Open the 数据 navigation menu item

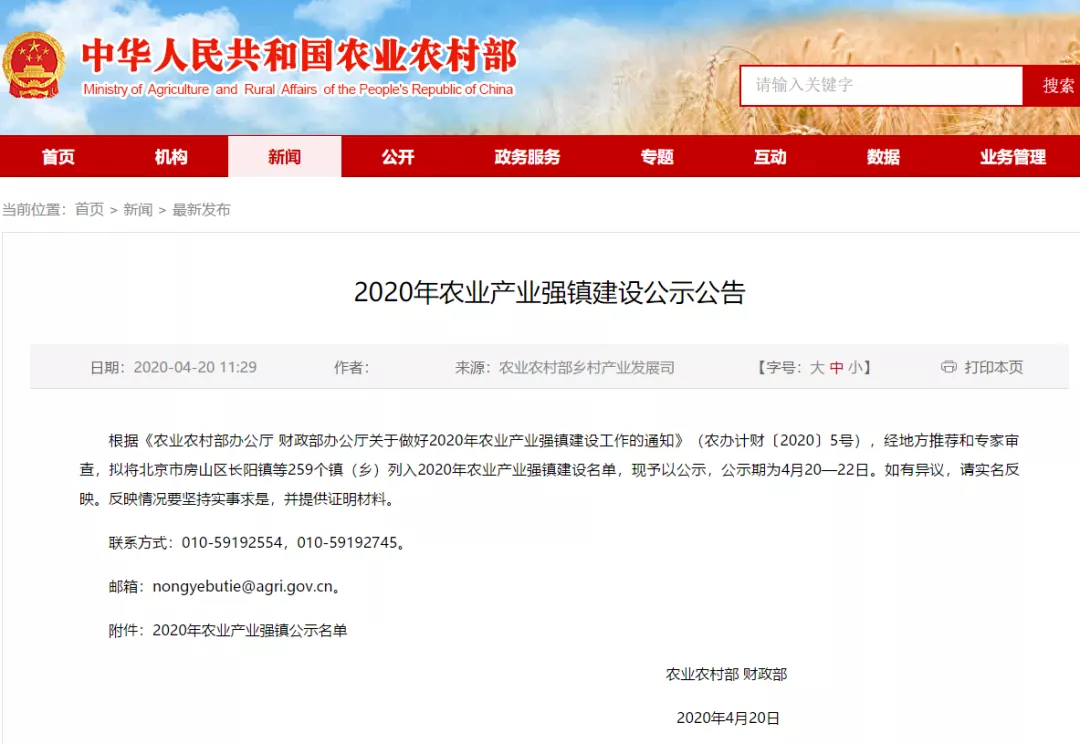[883, 156]
